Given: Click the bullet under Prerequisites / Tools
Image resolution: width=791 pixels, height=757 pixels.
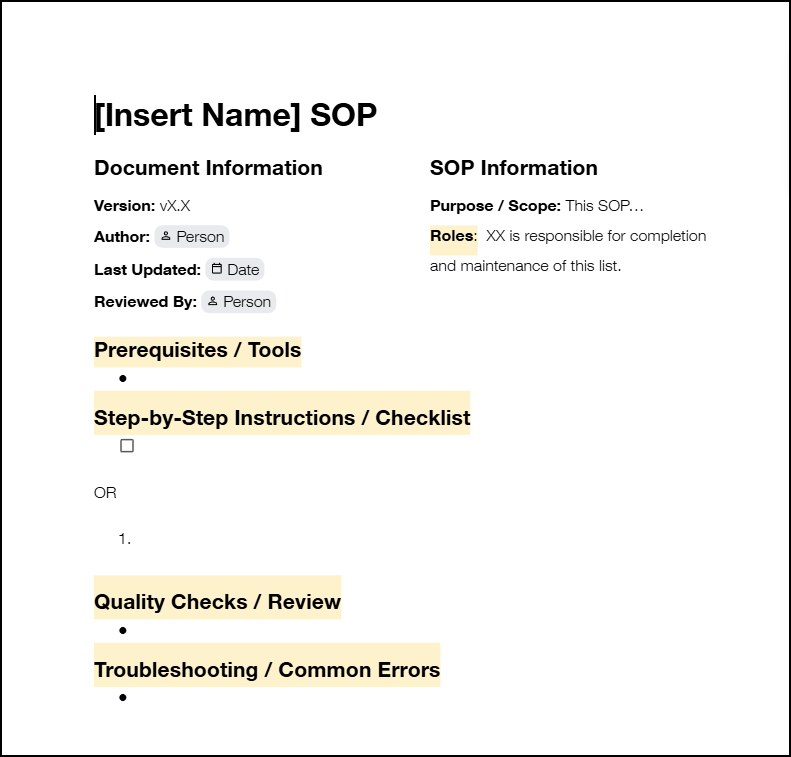Looking at the screenshot, I should (123, 378).
